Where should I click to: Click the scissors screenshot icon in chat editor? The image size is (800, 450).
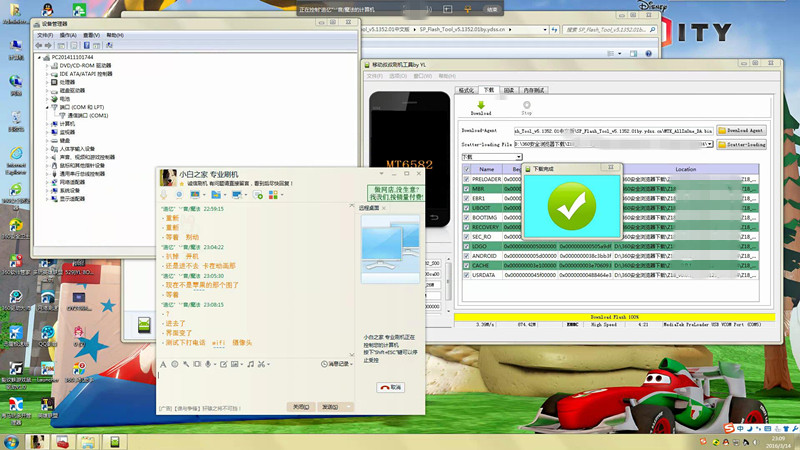pos(261,364)
